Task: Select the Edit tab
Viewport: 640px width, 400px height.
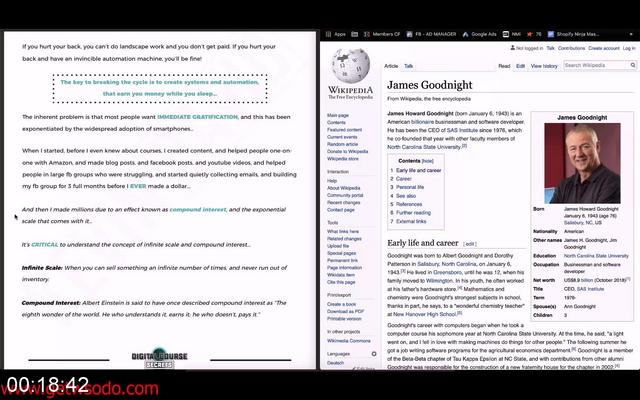Action: tap(520, 66)
